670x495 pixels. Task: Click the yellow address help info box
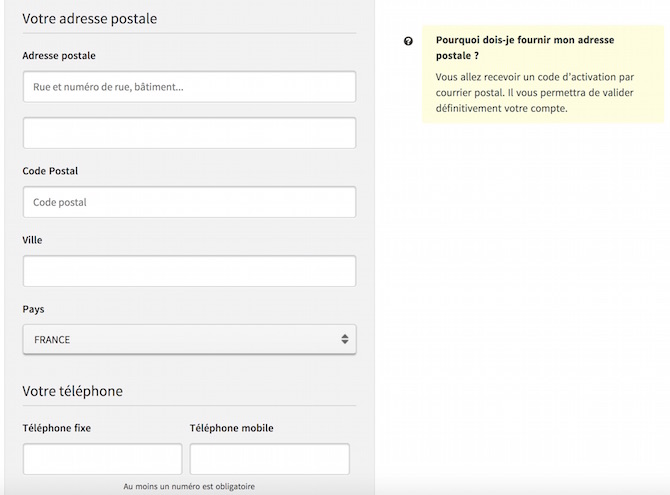click(543, 74)
